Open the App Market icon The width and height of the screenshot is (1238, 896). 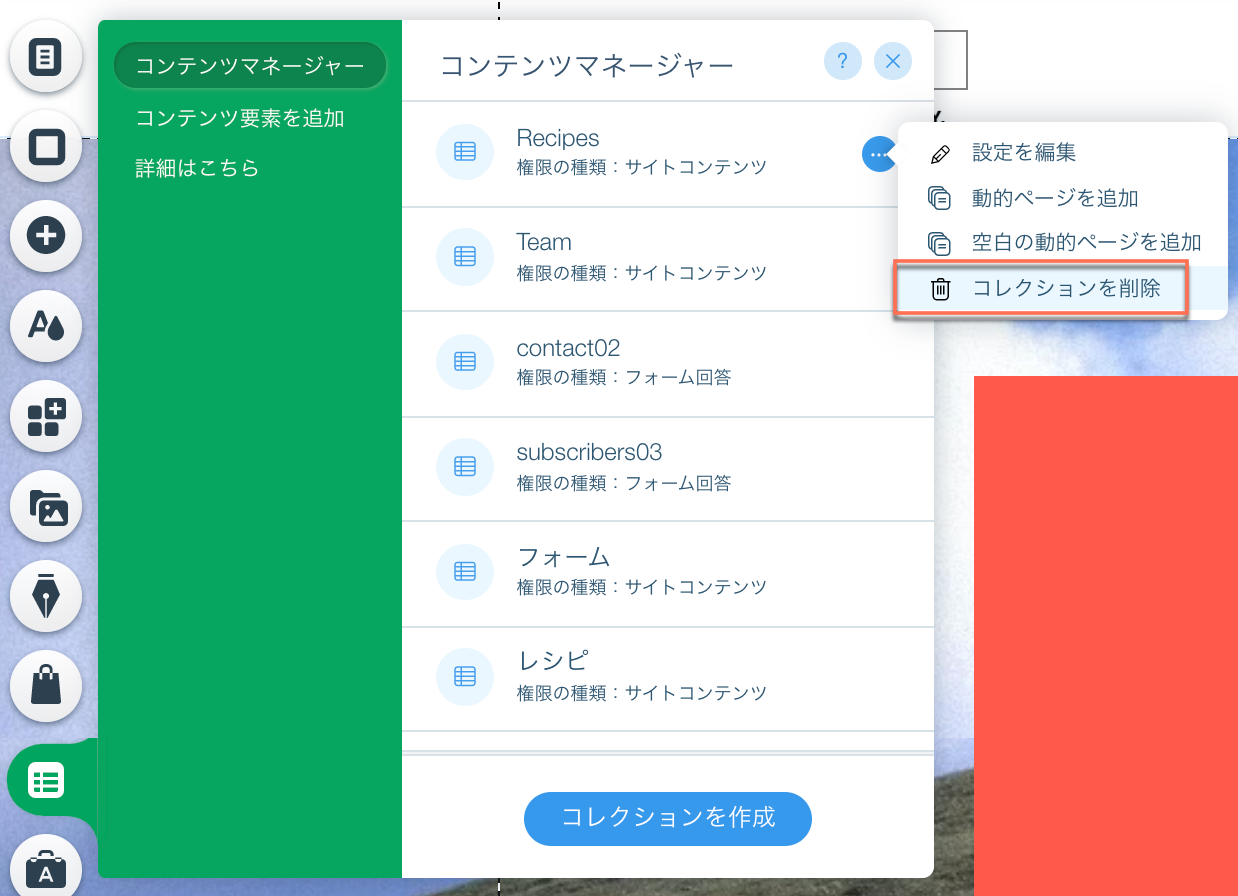pos(46,417)
